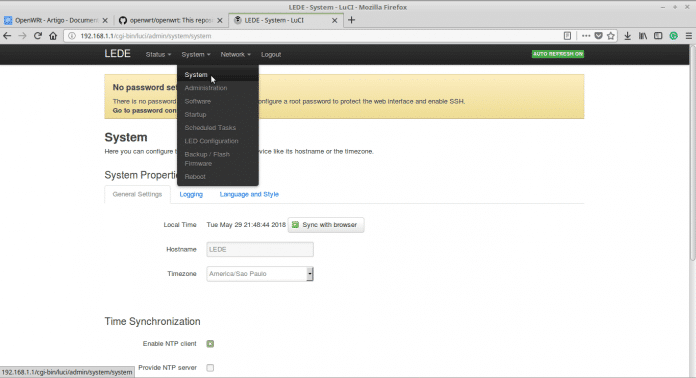
Task: Open page actions three-dot menu
Action: click(x=586, y=36)
